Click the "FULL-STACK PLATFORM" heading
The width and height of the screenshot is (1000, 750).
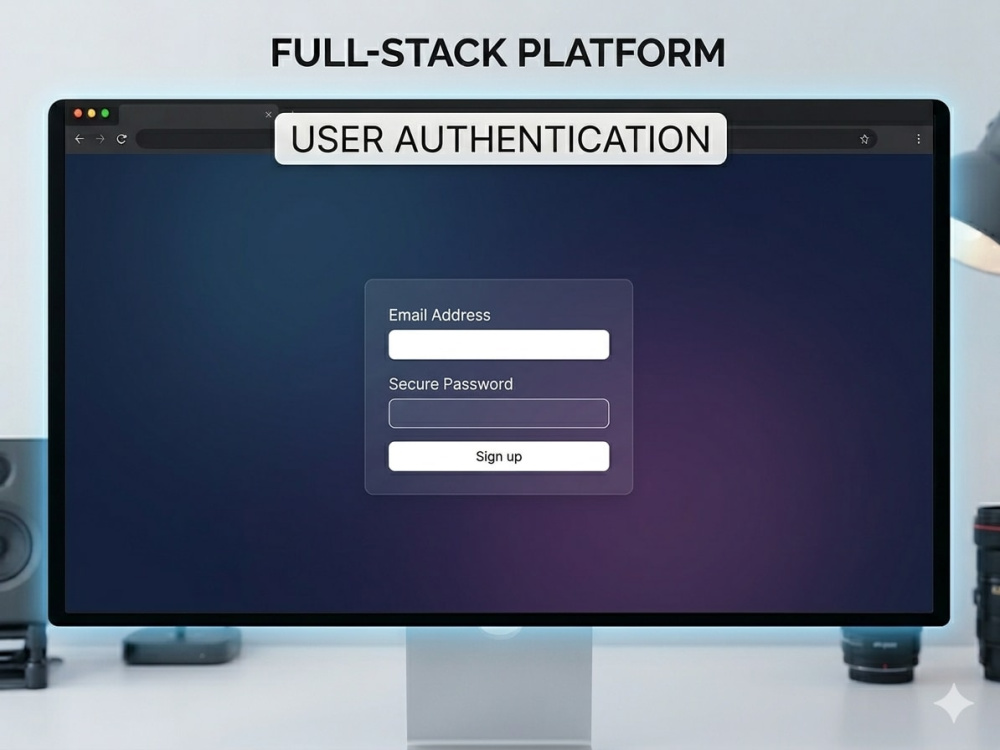coord(498,52)
